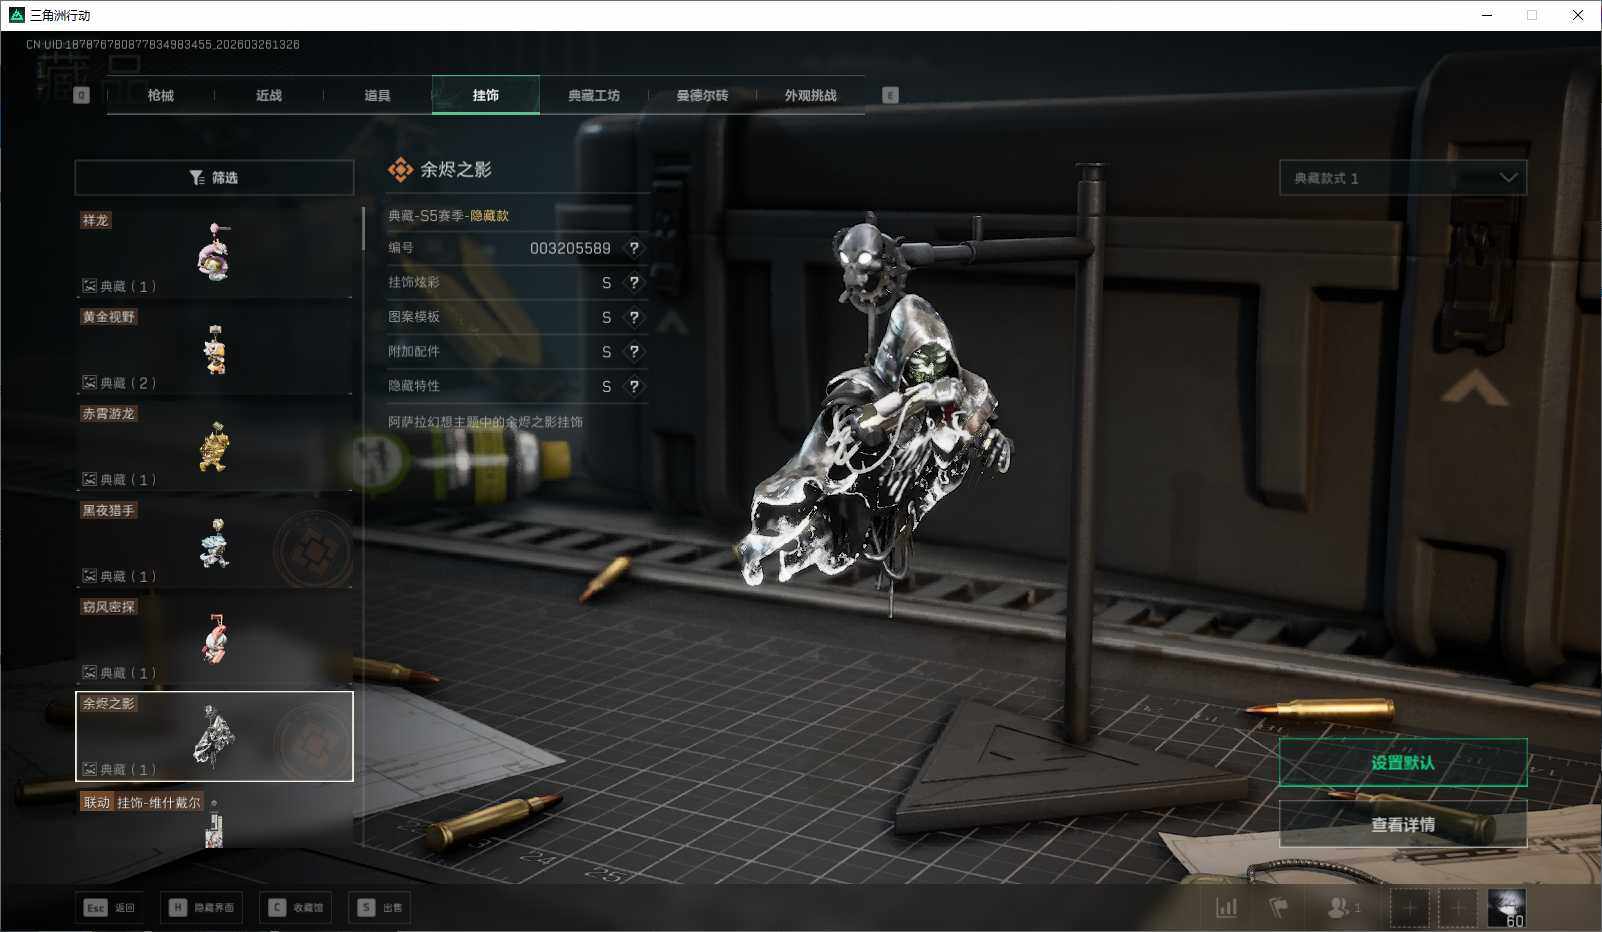Click the first empty squad slot plus
The width and height of the screenshot is (1602, 932).
point(1409,908)
